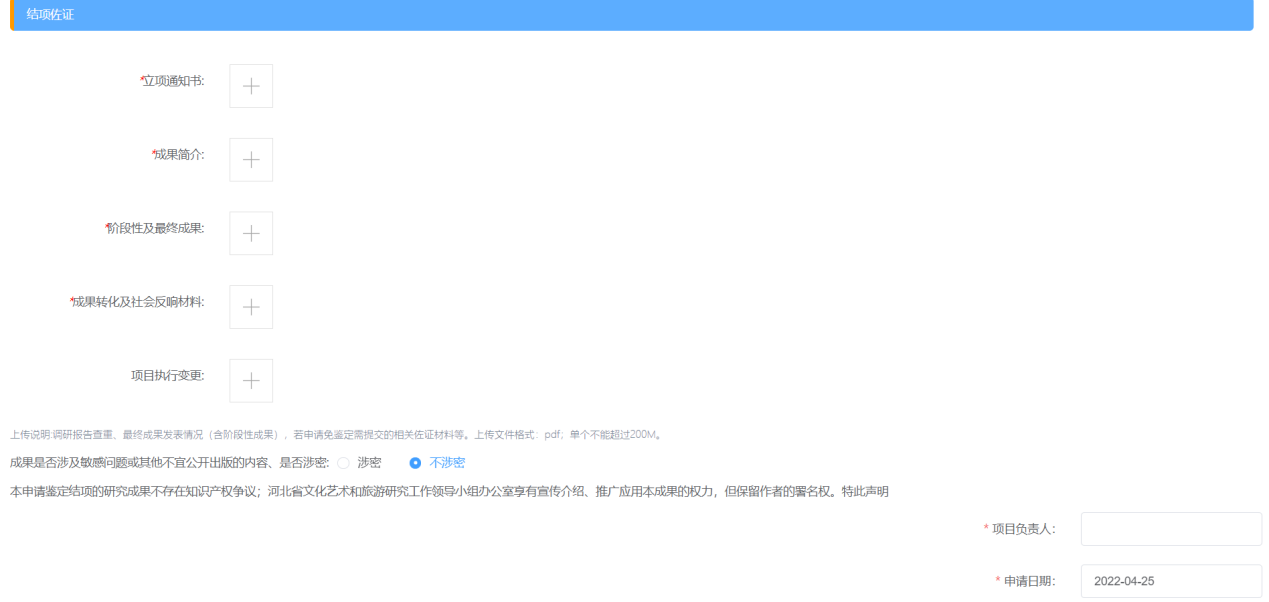The width and height of the screenshot is (1269, 602).
Task: Open upload for 成果转化及社会反响材料
Action: (251, 307)
